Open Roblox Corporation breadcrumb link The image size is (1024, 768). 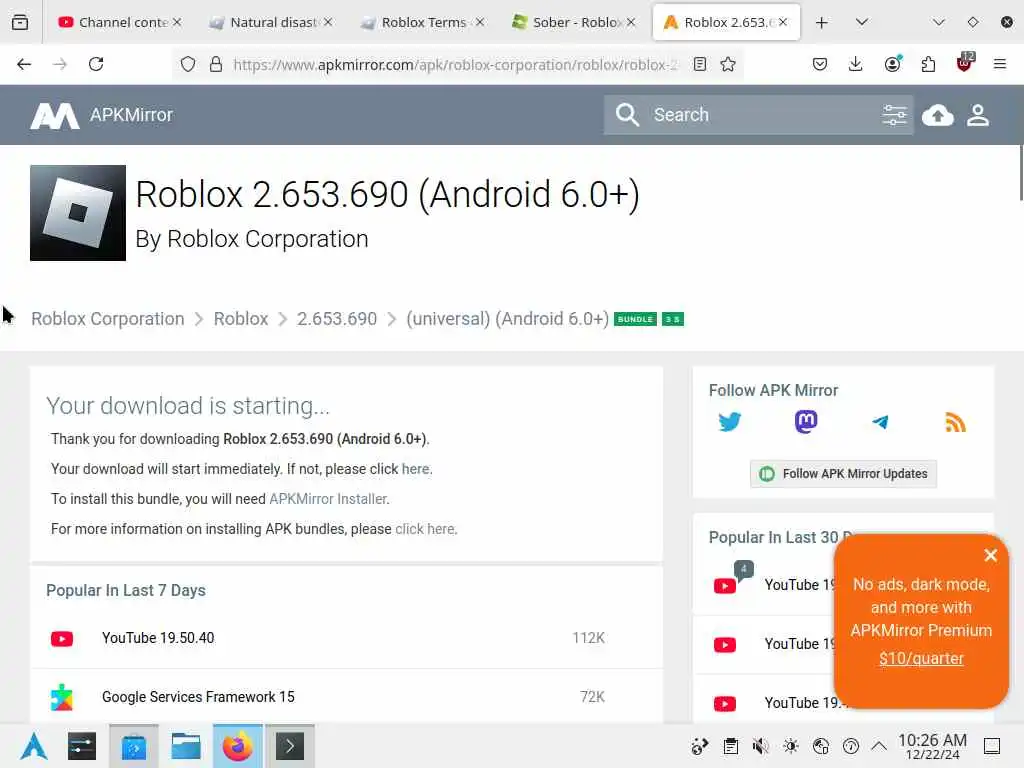point(108,319)
